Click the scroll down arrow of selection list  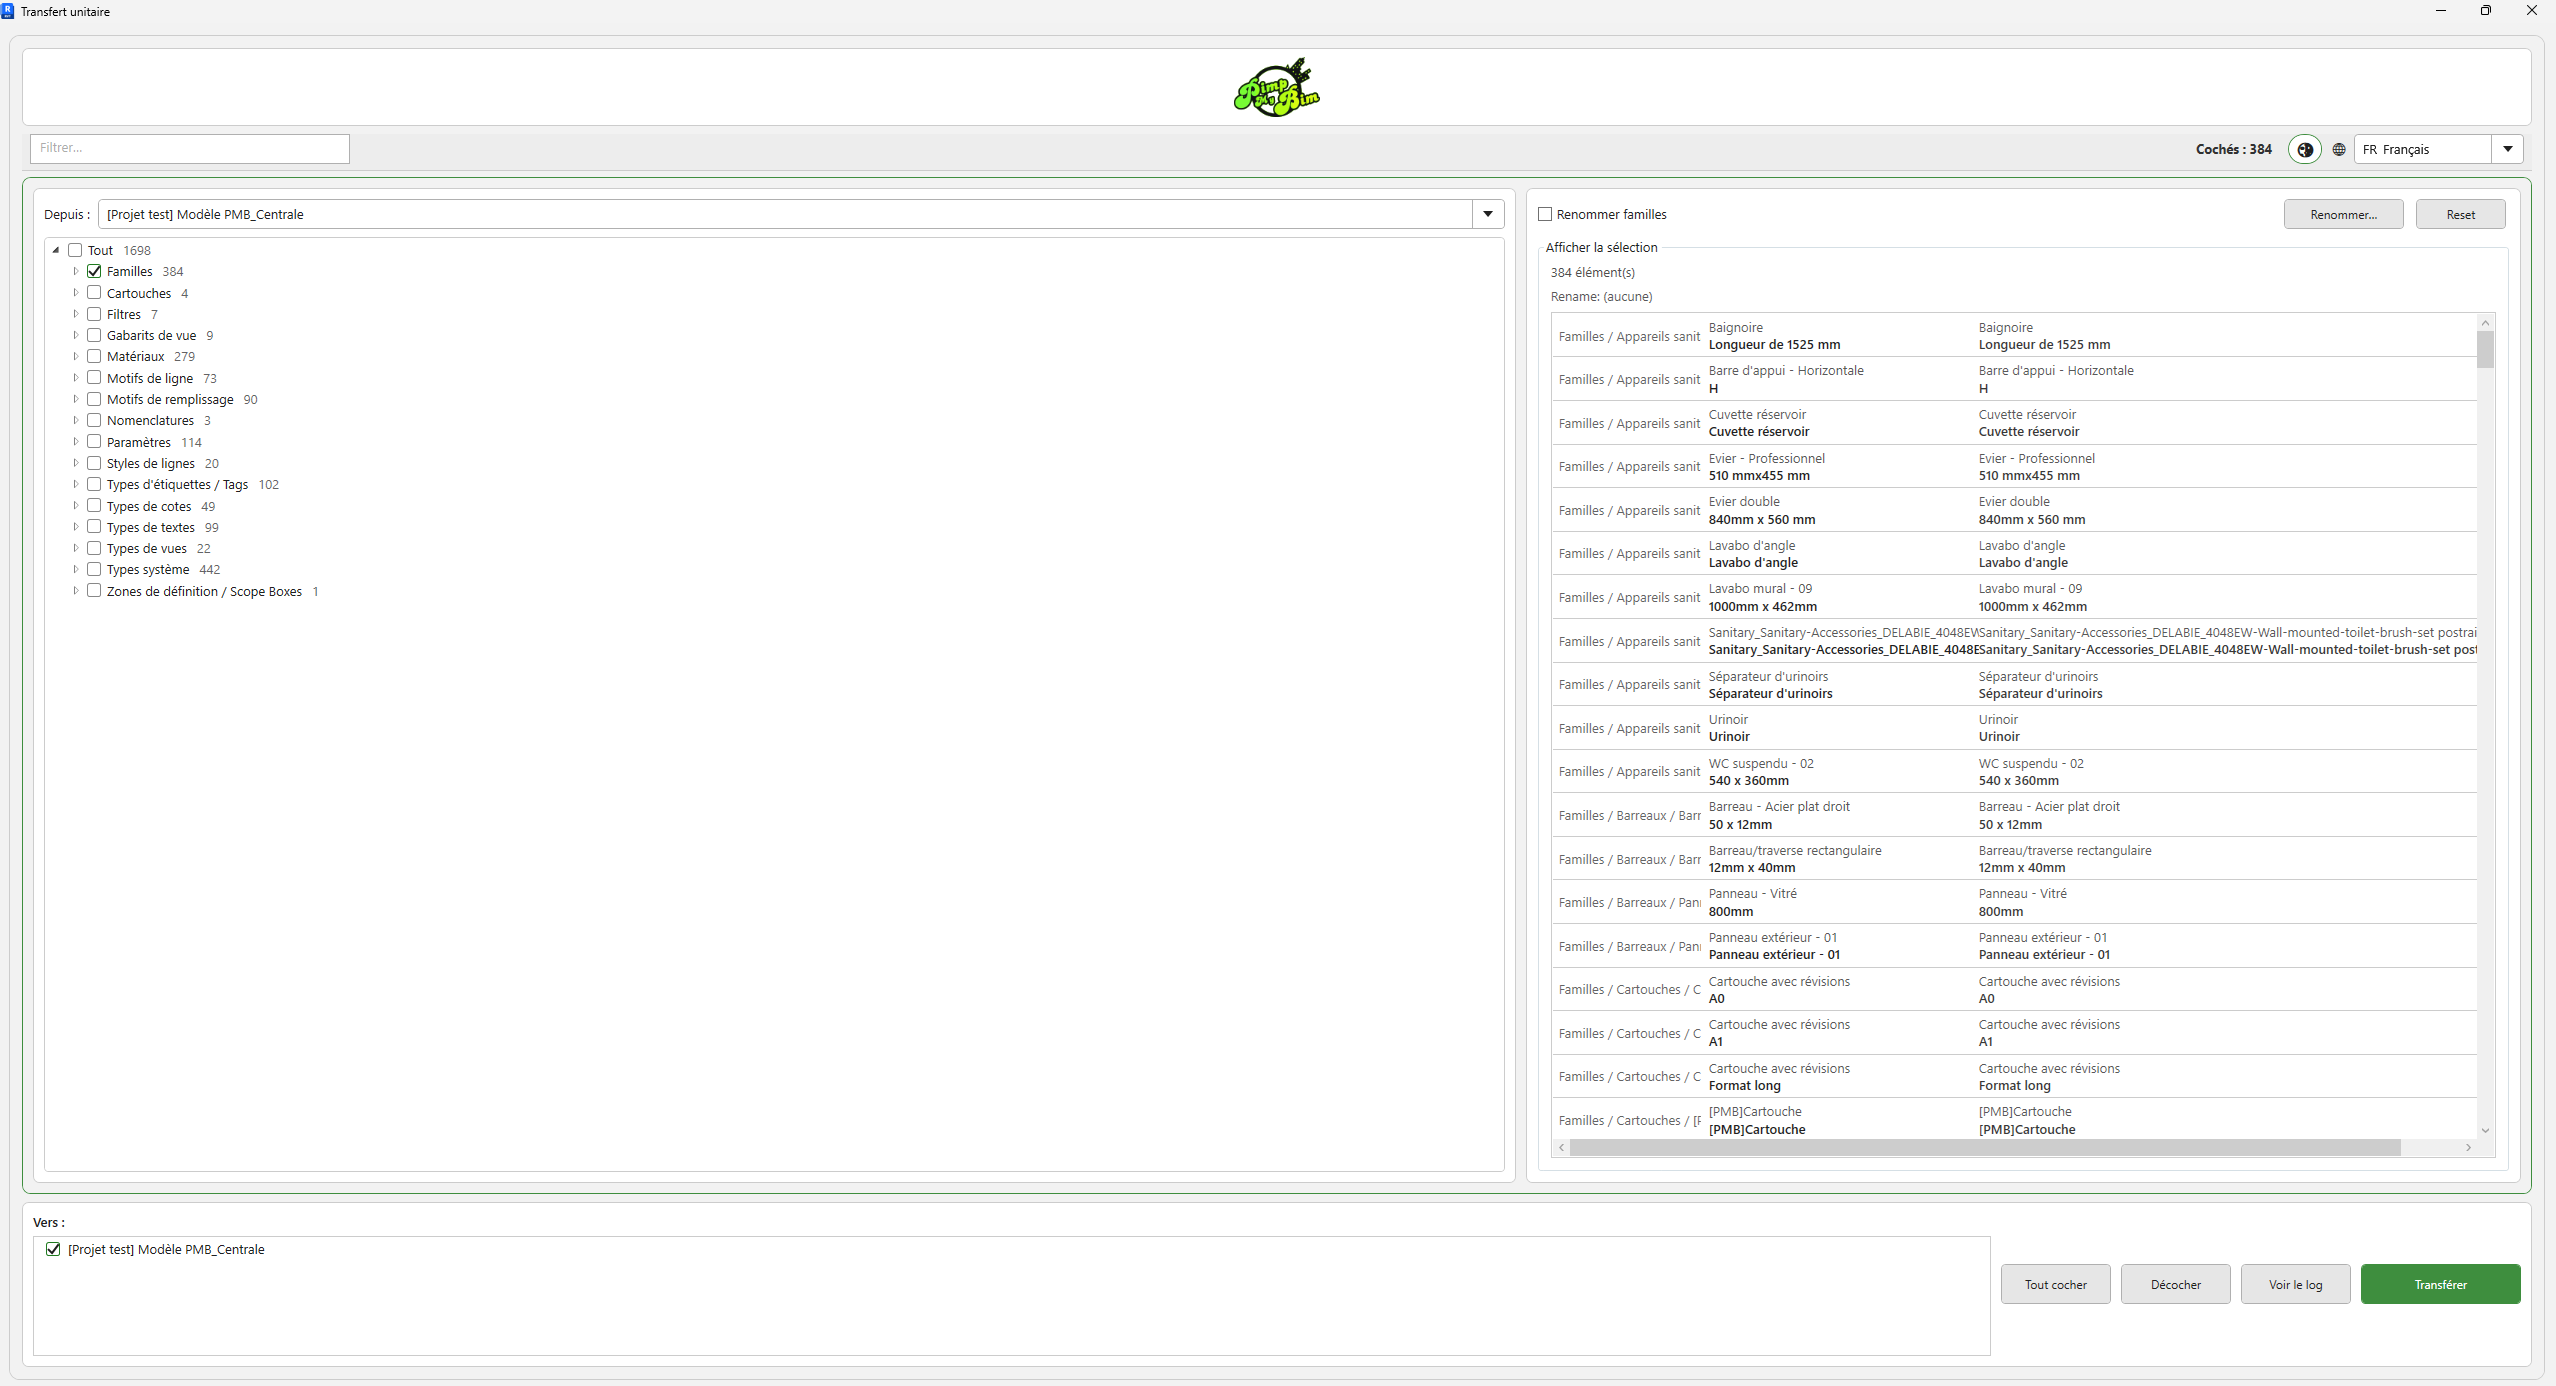click(x=2485, y=1130)
